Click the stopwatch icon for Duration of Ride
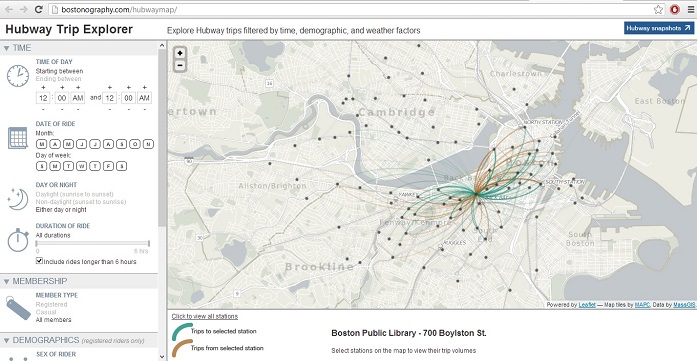Viewport: 697px width, 361px height. [x=19, y=241]
